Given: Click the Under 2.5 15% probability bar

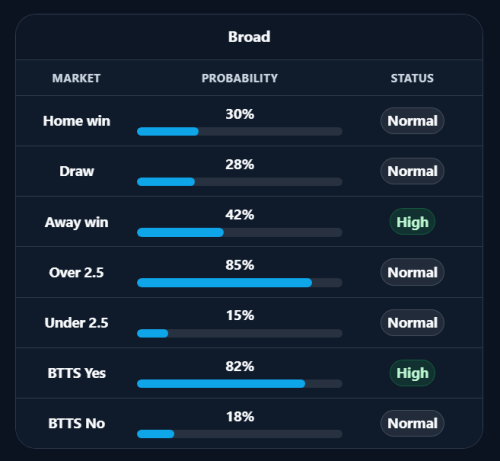Looking at the screenshot, I should click(240, 333).
